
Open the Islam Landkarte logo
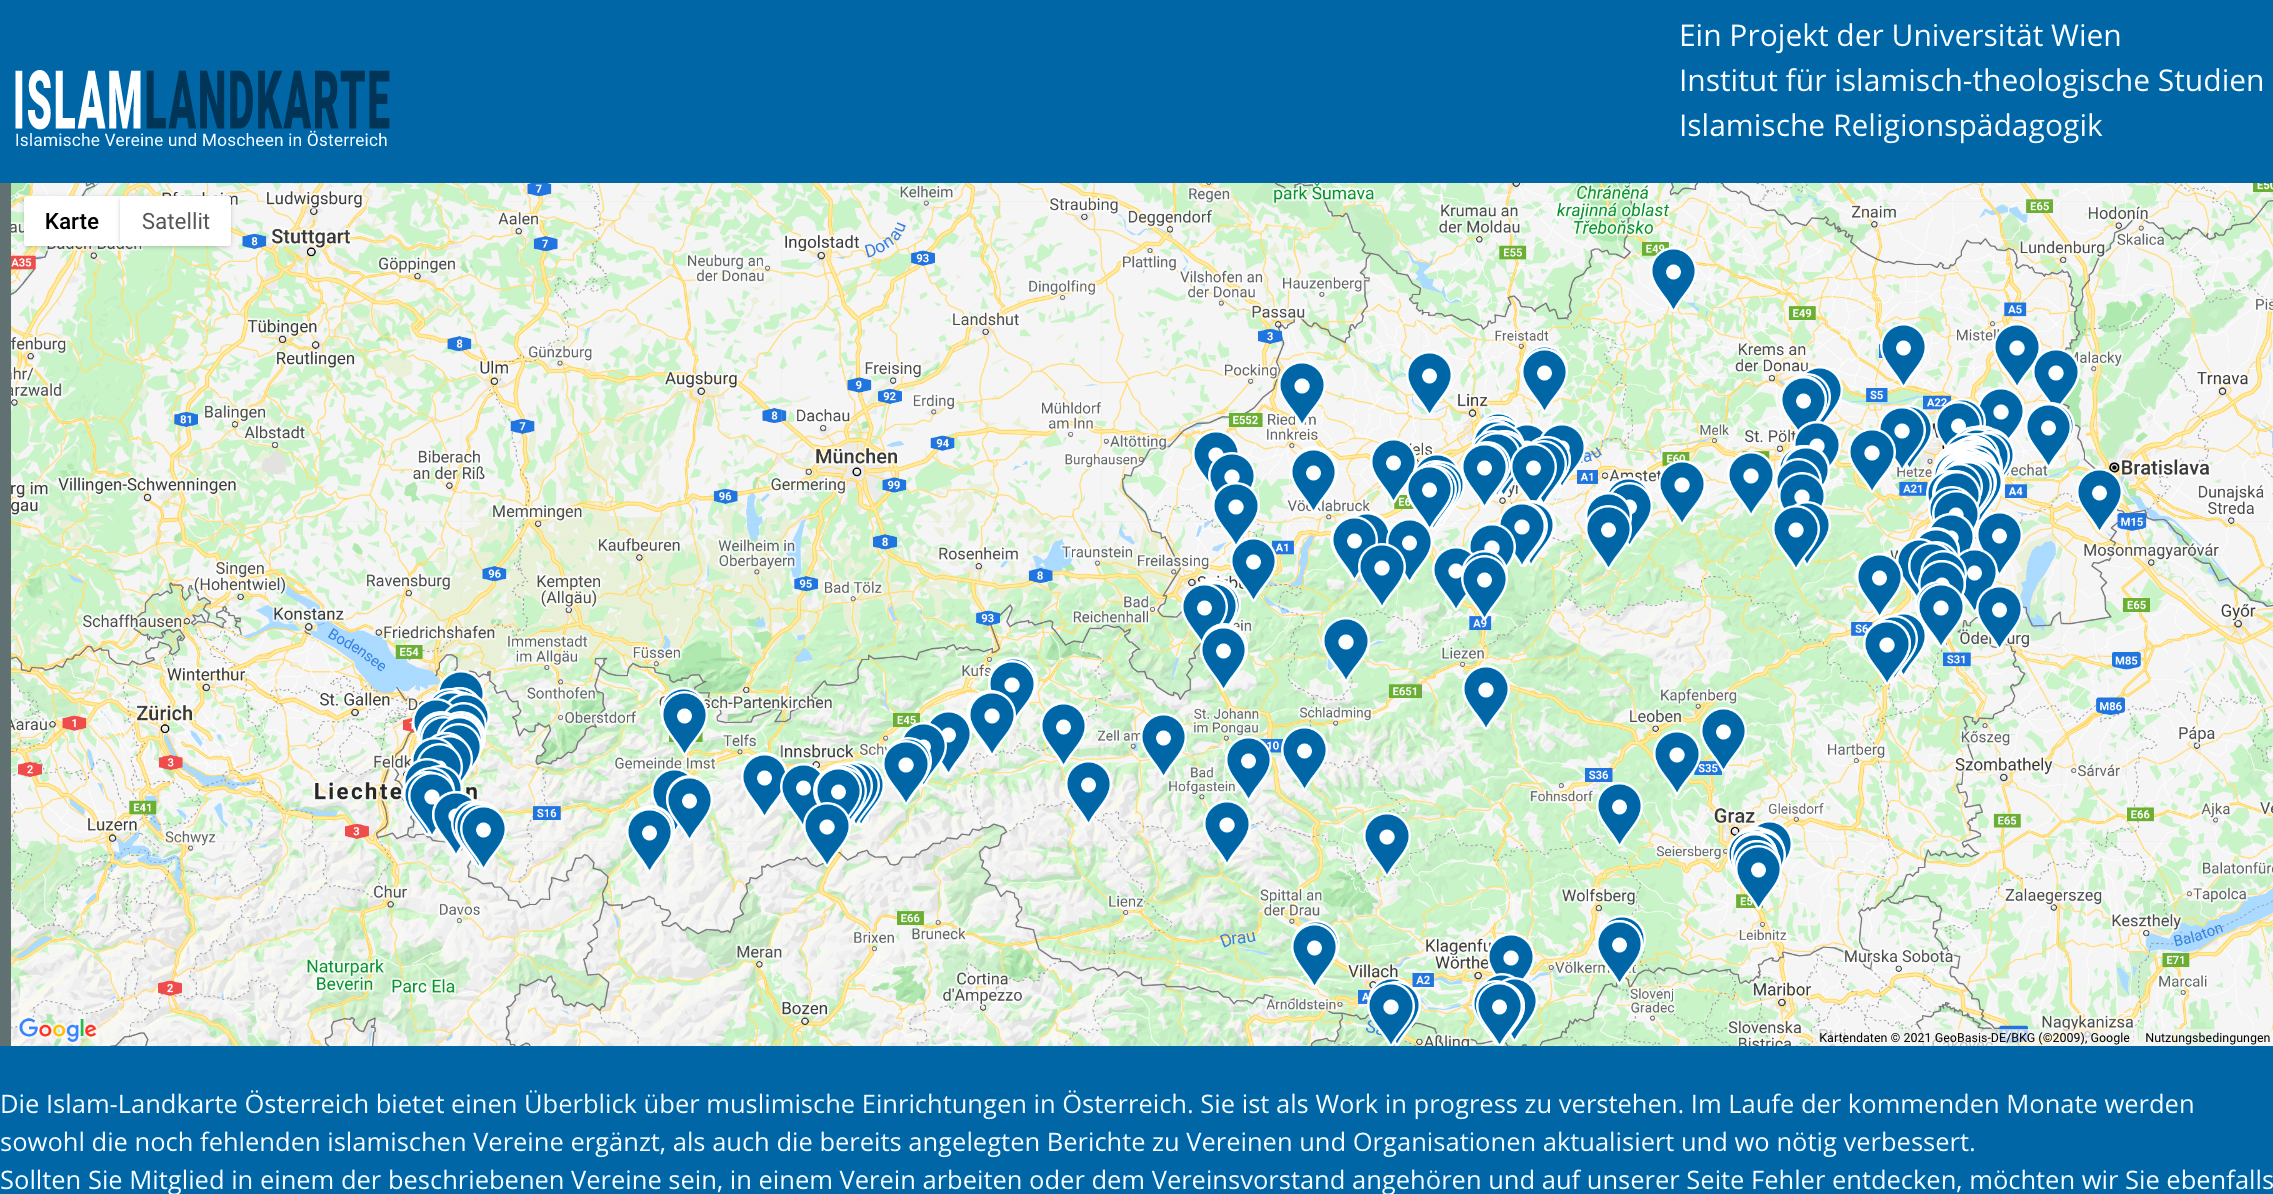pos(202,108)
